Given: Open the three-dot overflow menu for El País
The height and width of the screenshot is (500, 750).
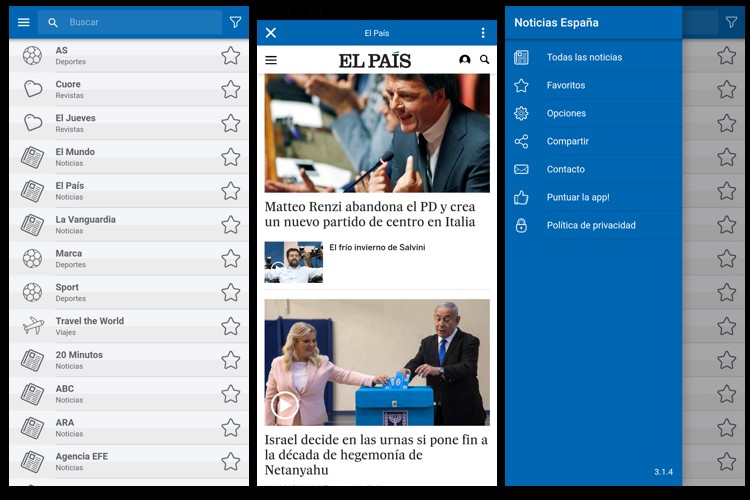Looking at the screenshot, I should click(x=483, y=33).
